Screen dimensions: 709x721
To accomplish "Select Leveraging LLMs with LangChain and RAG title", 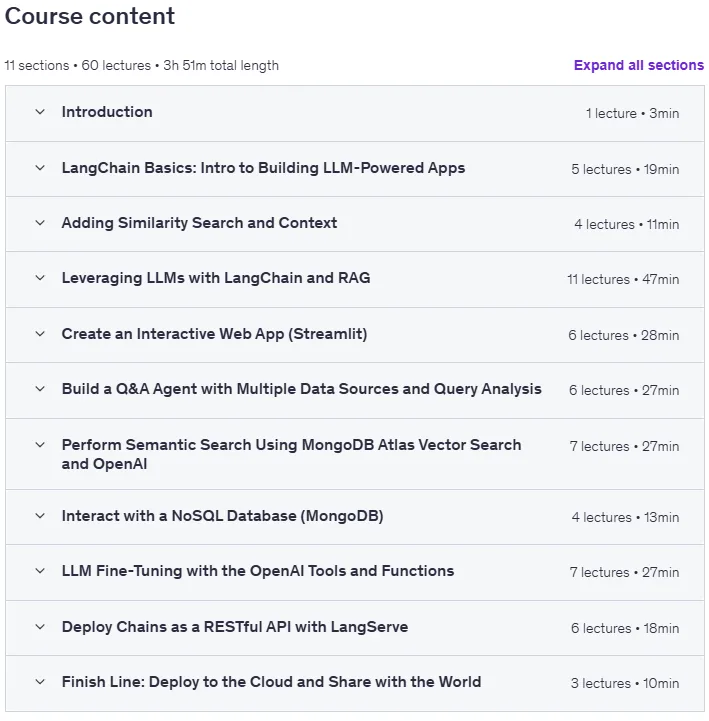I will point(216,278).
